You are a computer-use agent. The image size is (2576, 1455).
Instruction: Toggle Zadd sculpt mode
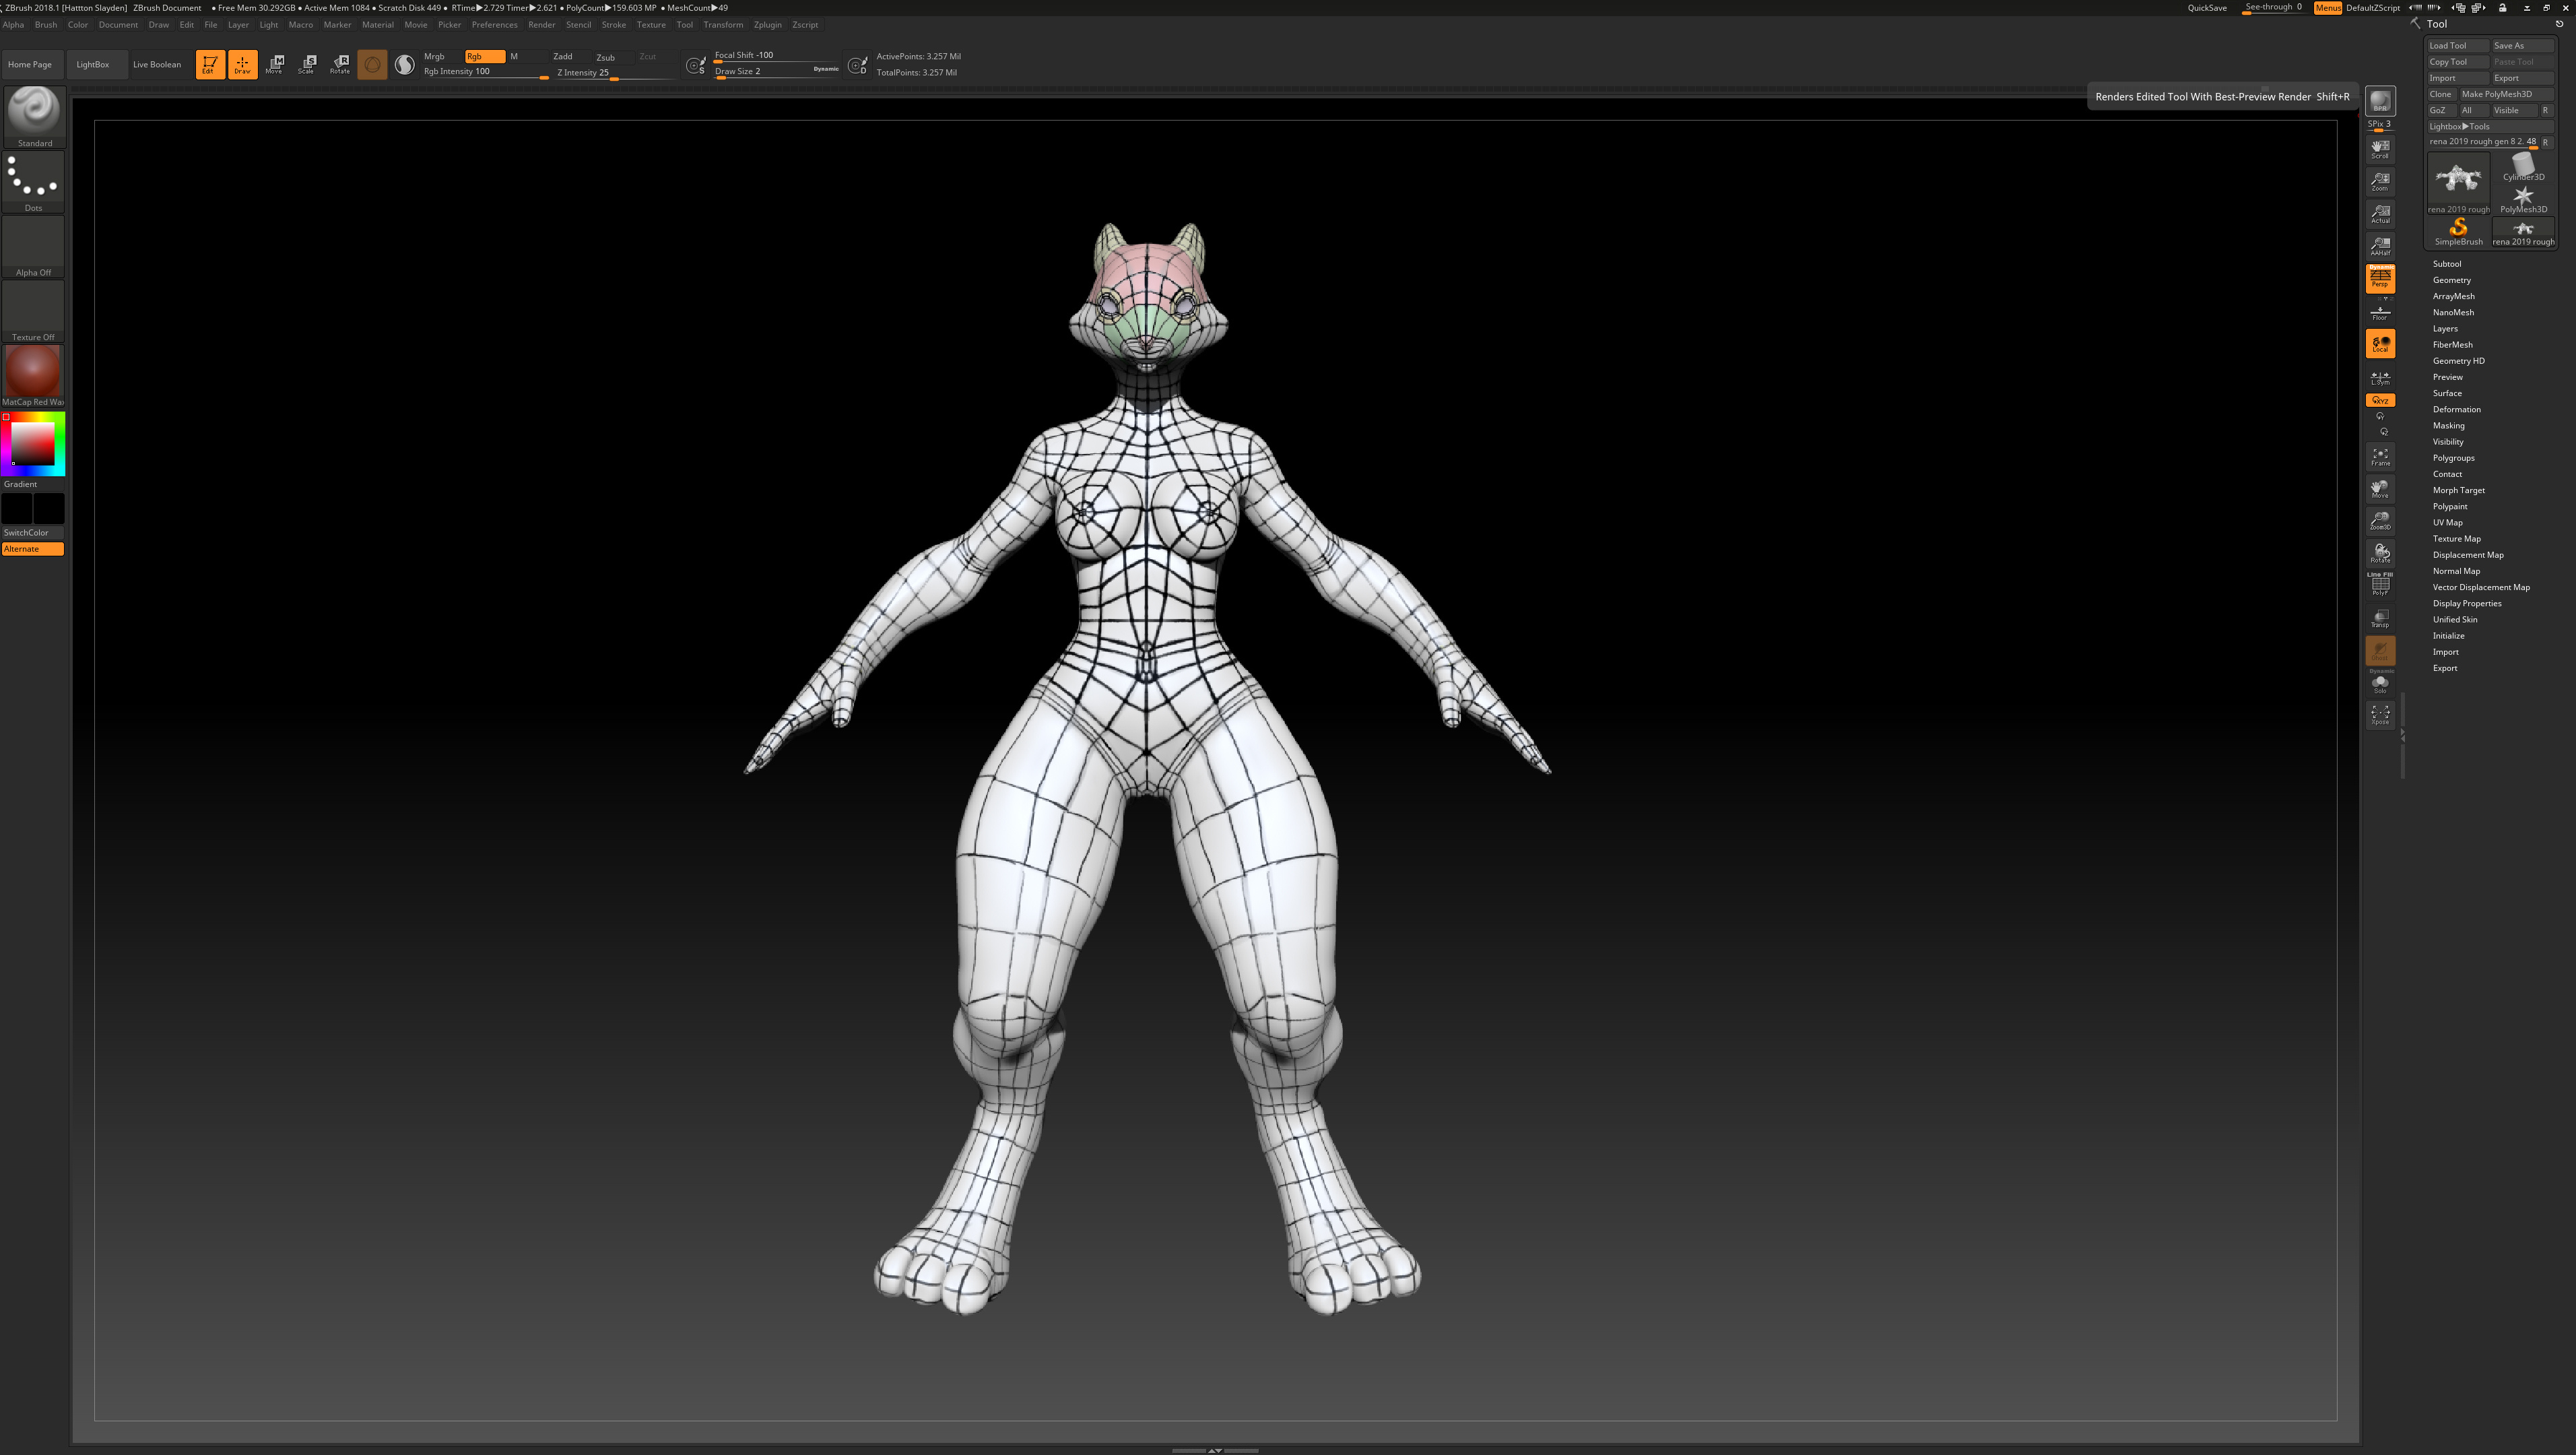tap(563, 56)
